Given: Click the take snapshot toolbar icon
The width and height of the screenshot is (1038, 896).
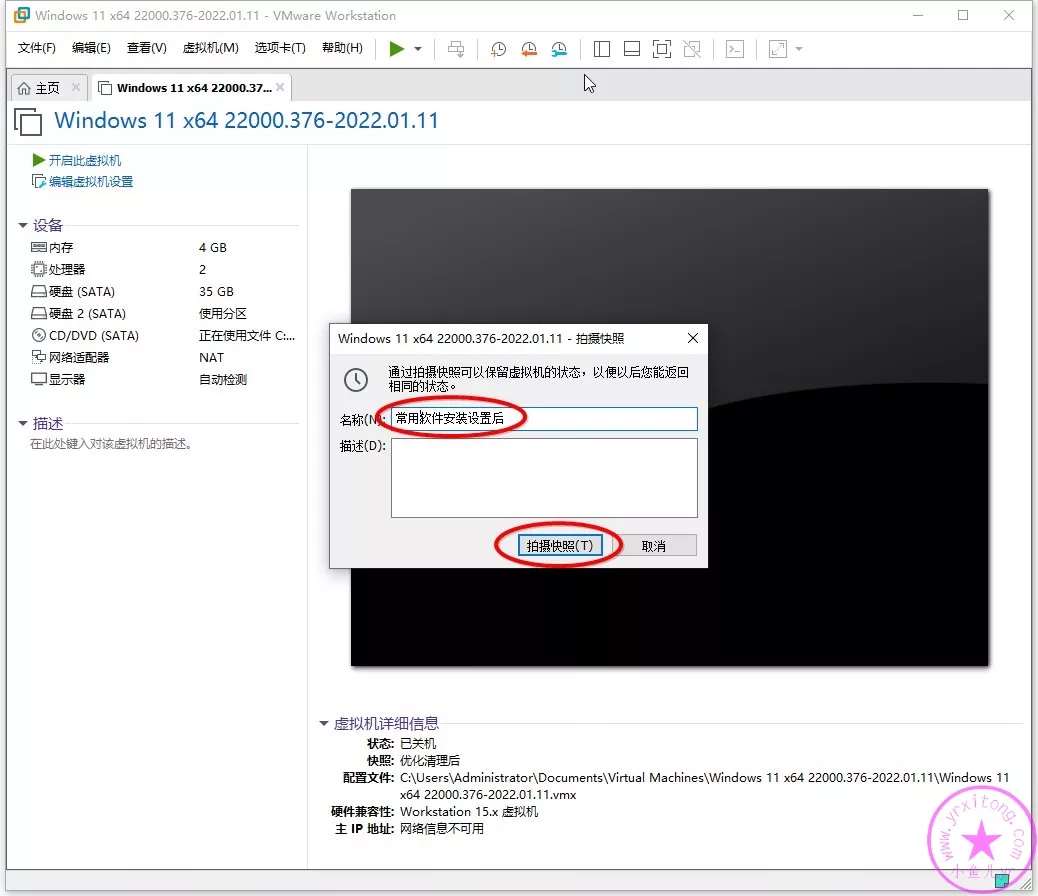Looking at the screenshot, I should pos(498,49).
